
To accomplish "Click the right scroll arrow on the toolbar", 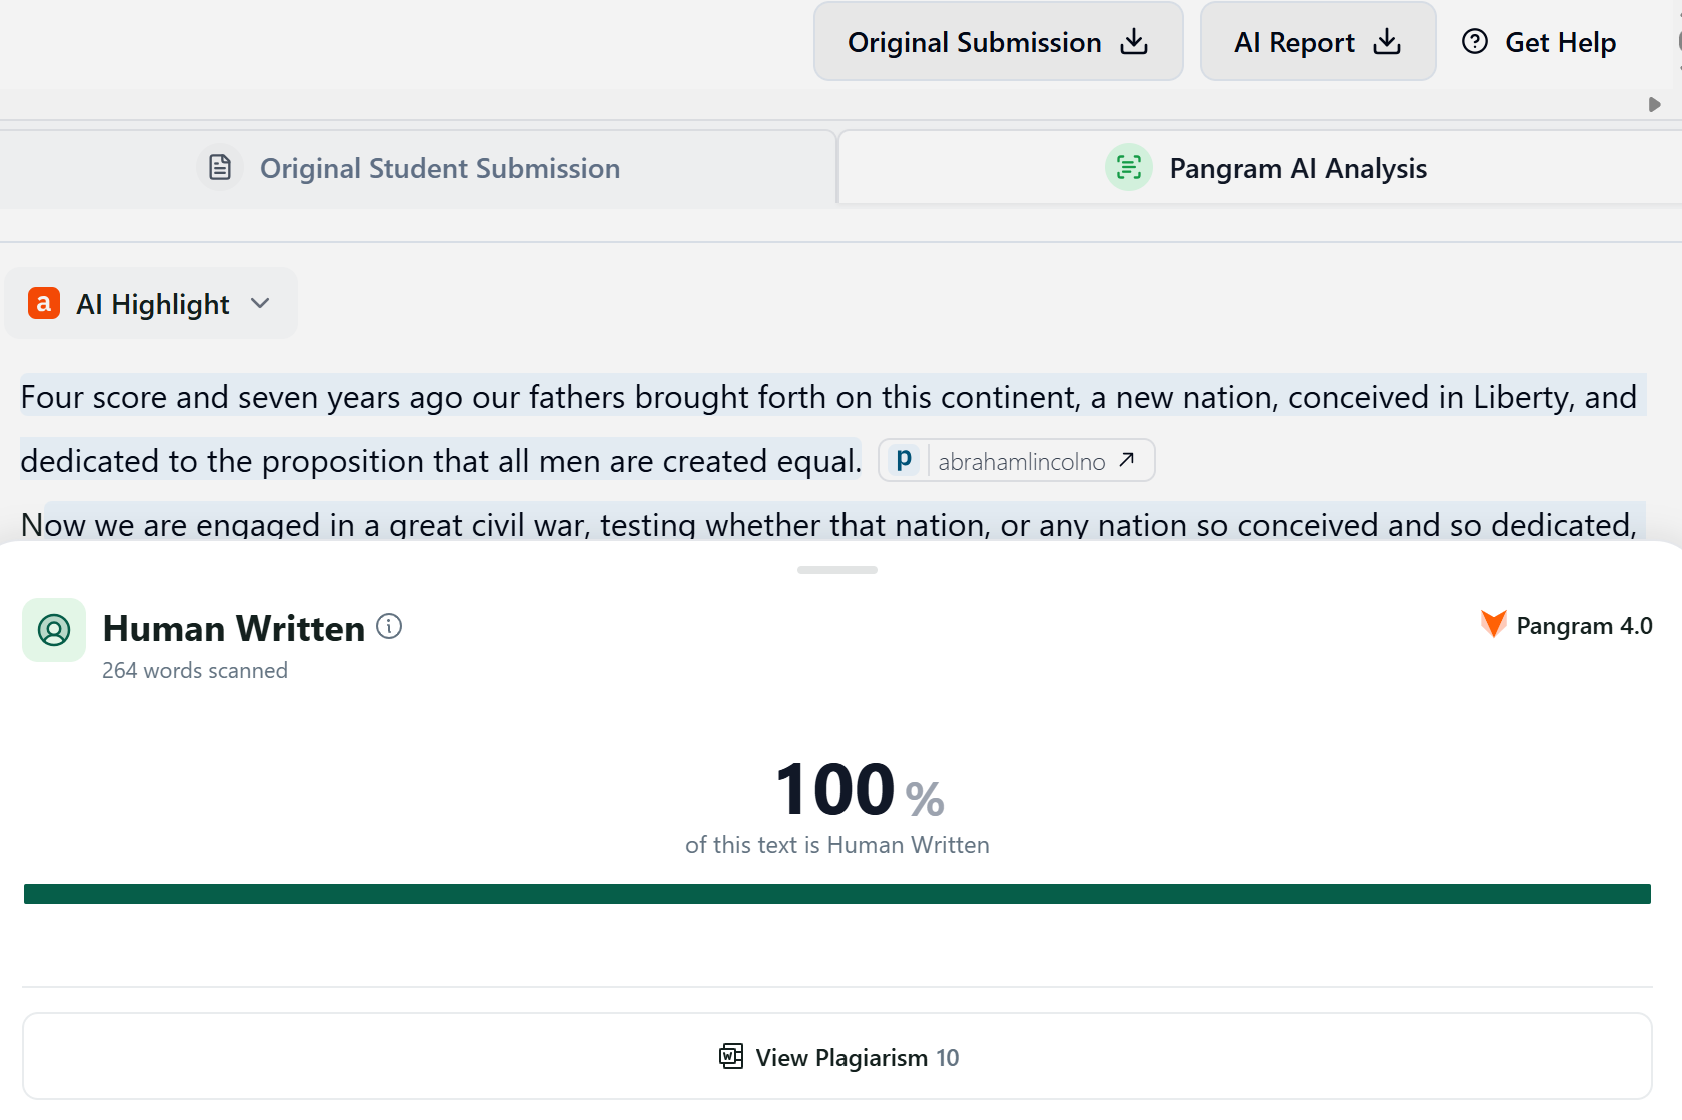I will pos(1654,104).
